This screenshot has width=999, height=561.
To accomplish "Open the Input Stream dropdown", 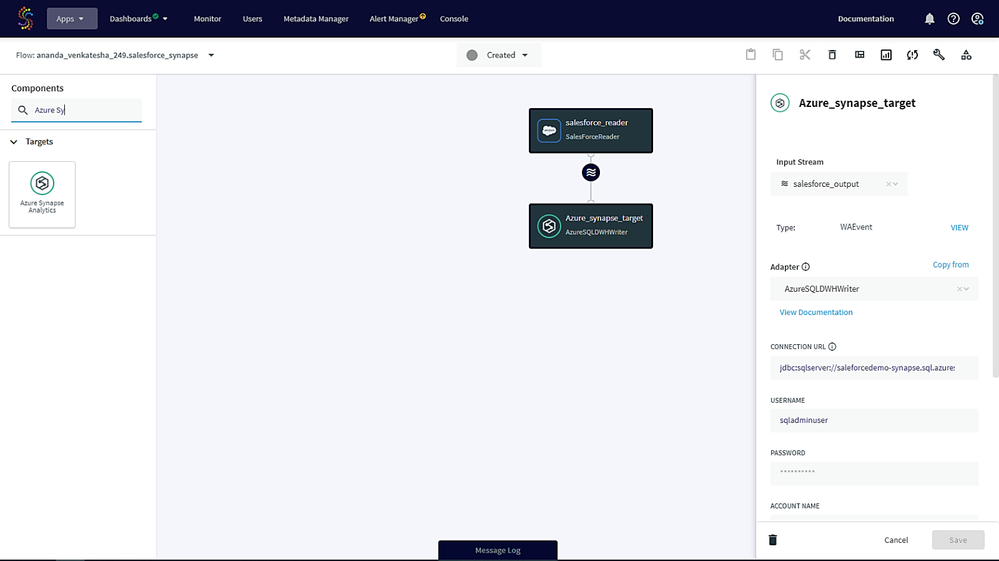I will pyautogui.click(x=896, y=184).
